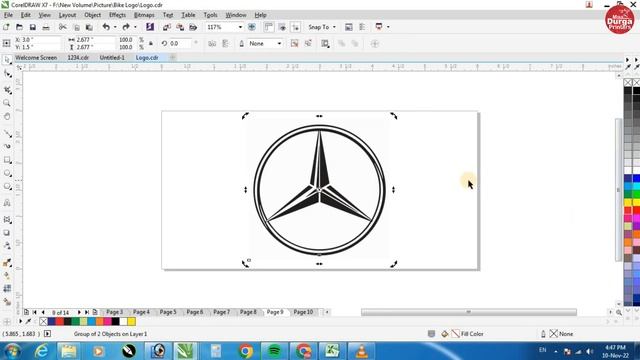Viewport: 640px width, 360px height.
Task: Select the Polygon tool
Action: [7, 187]
